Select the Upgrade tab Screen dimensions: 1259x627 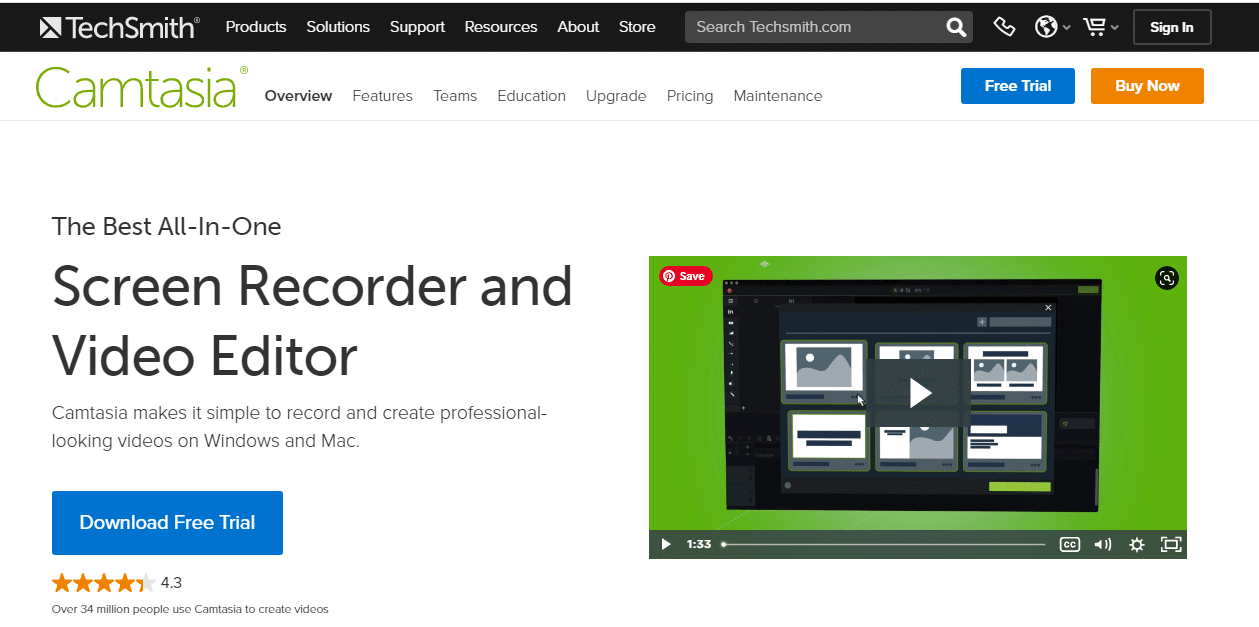(x=616, y=96)
